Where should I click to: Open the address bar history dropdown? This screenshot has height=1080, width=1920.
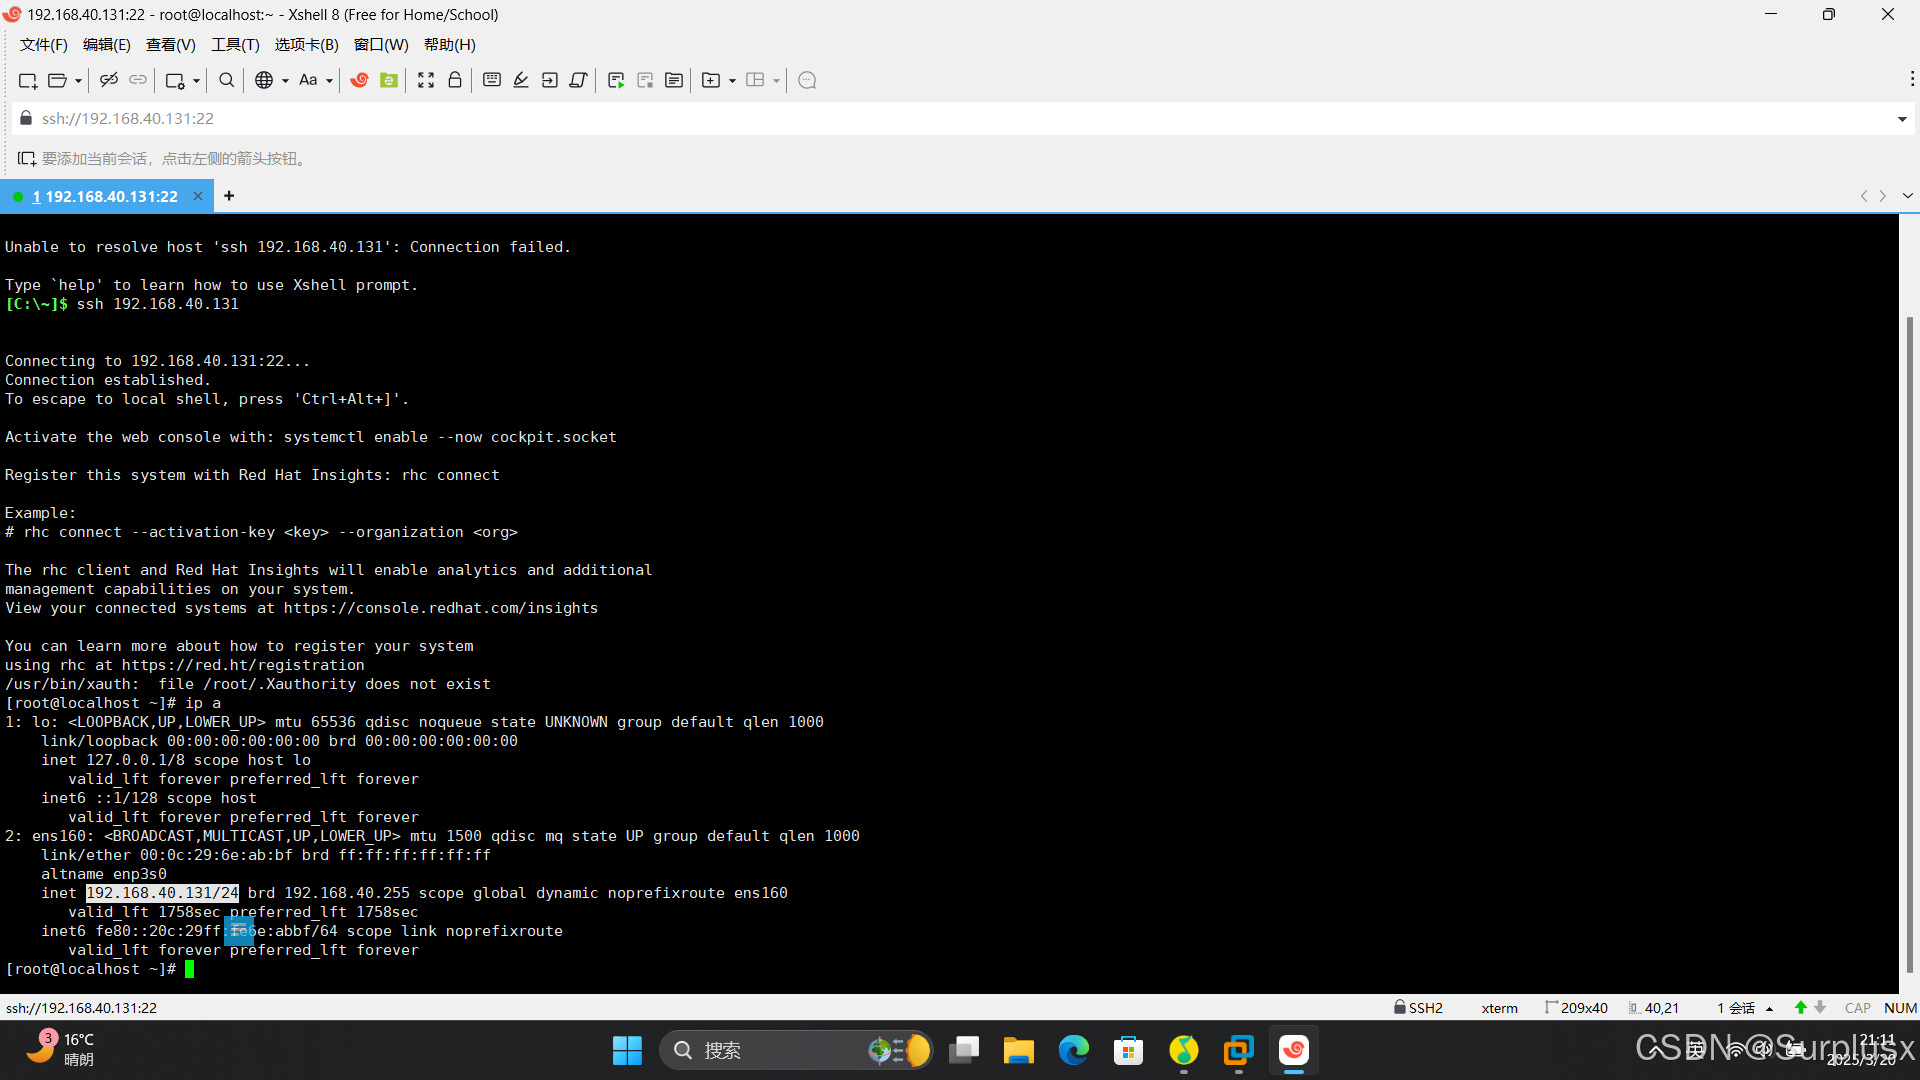click(1901, 119)
